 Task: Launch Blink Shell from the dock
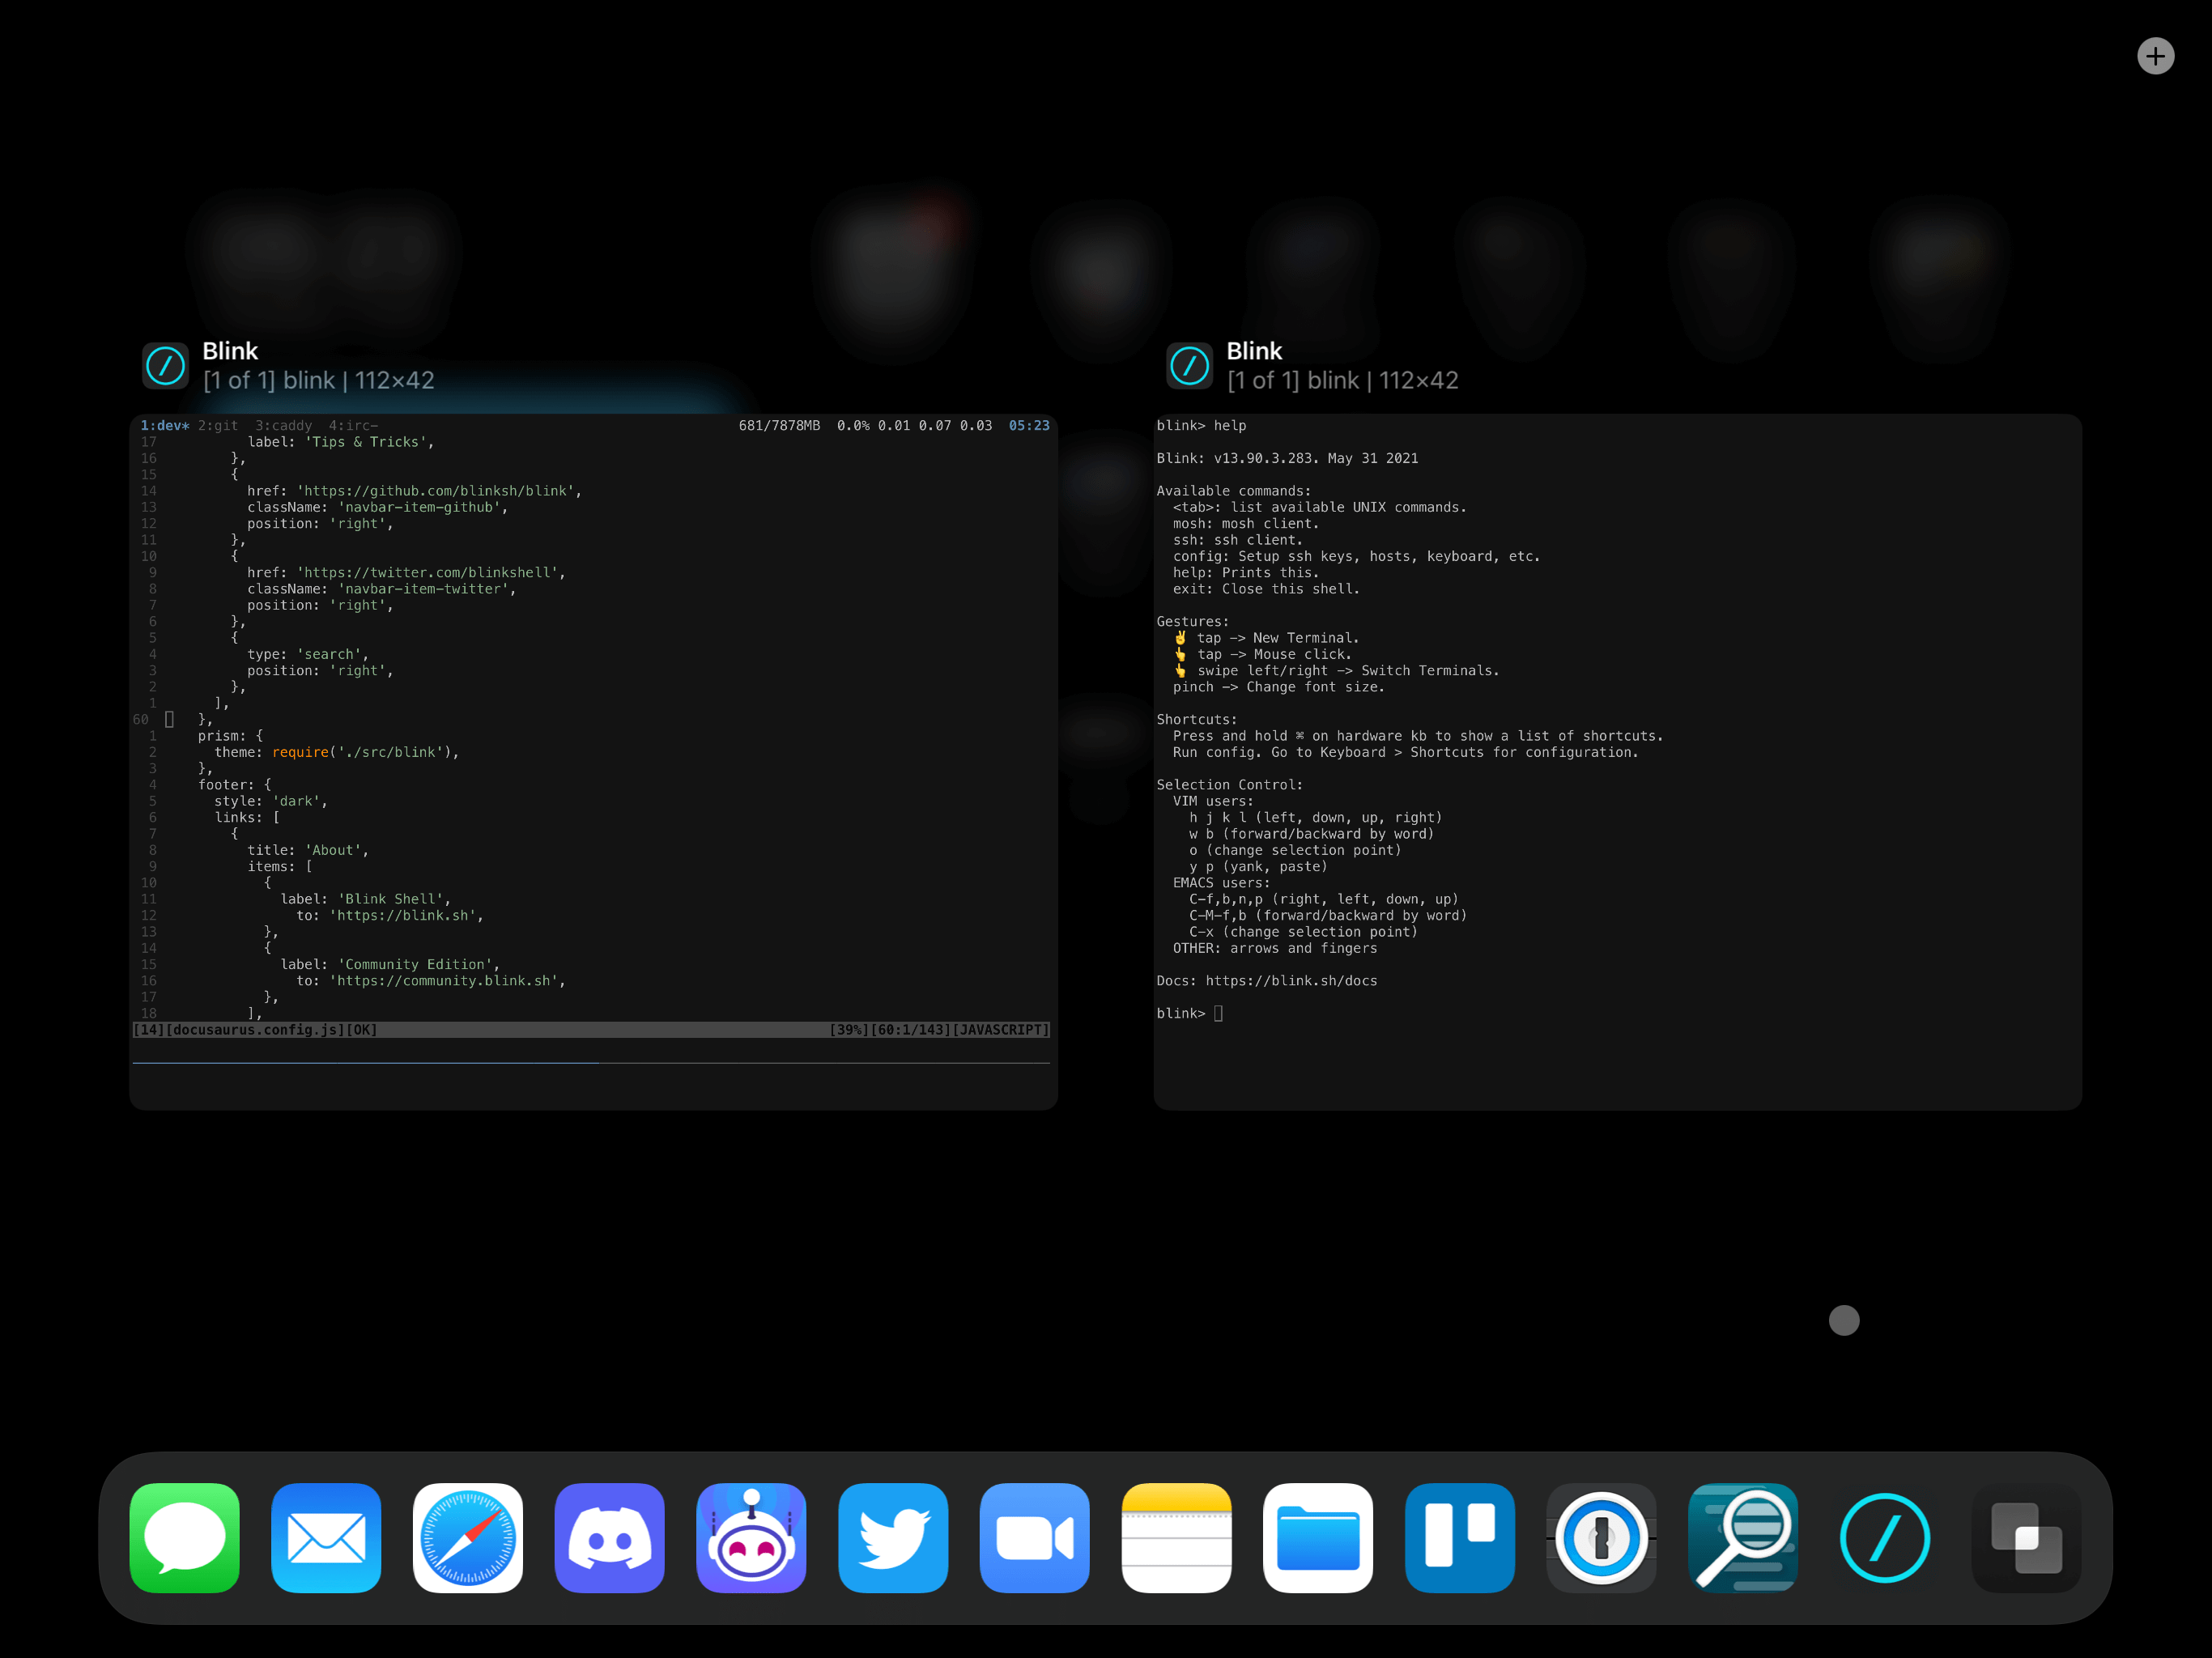(x=1885, y=1537)
